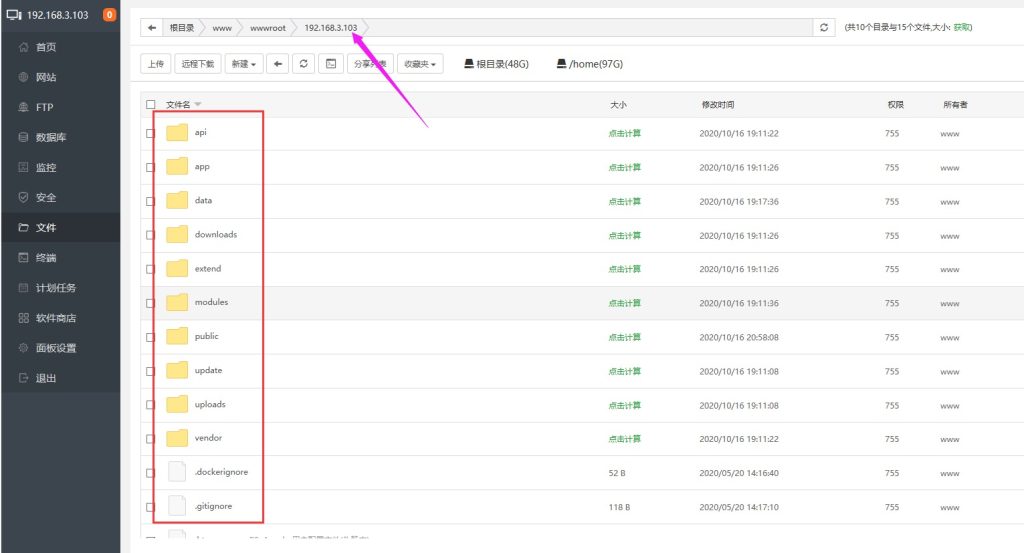Click the wwwroot breadcrumb segment
1024x553 pixels.
coord(266,28)
